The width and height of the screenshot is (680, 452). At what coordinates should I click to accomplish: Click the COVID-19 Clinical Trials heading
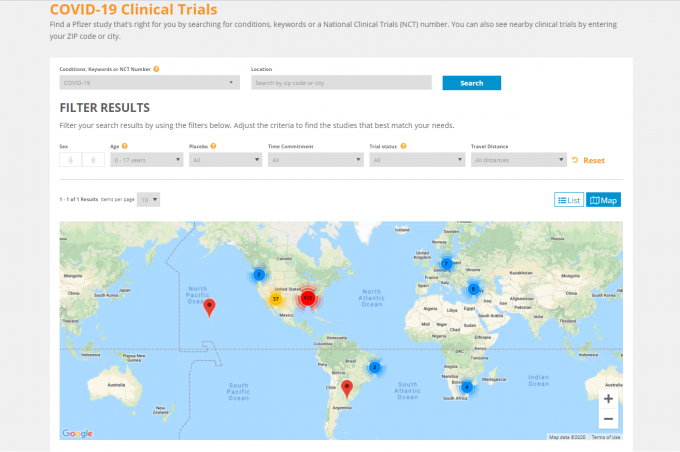[134, 9]
